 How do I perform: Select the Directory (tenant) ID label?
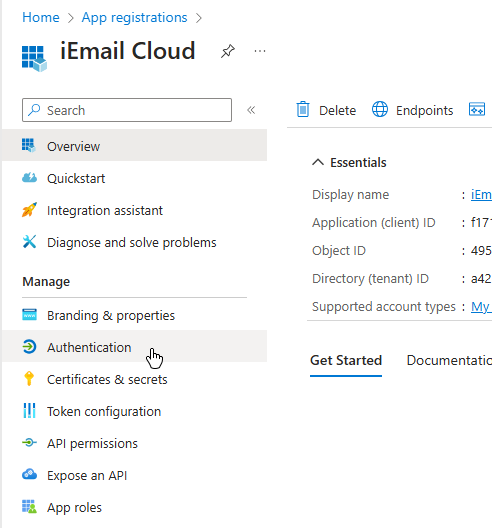click(x=370, y=278)
